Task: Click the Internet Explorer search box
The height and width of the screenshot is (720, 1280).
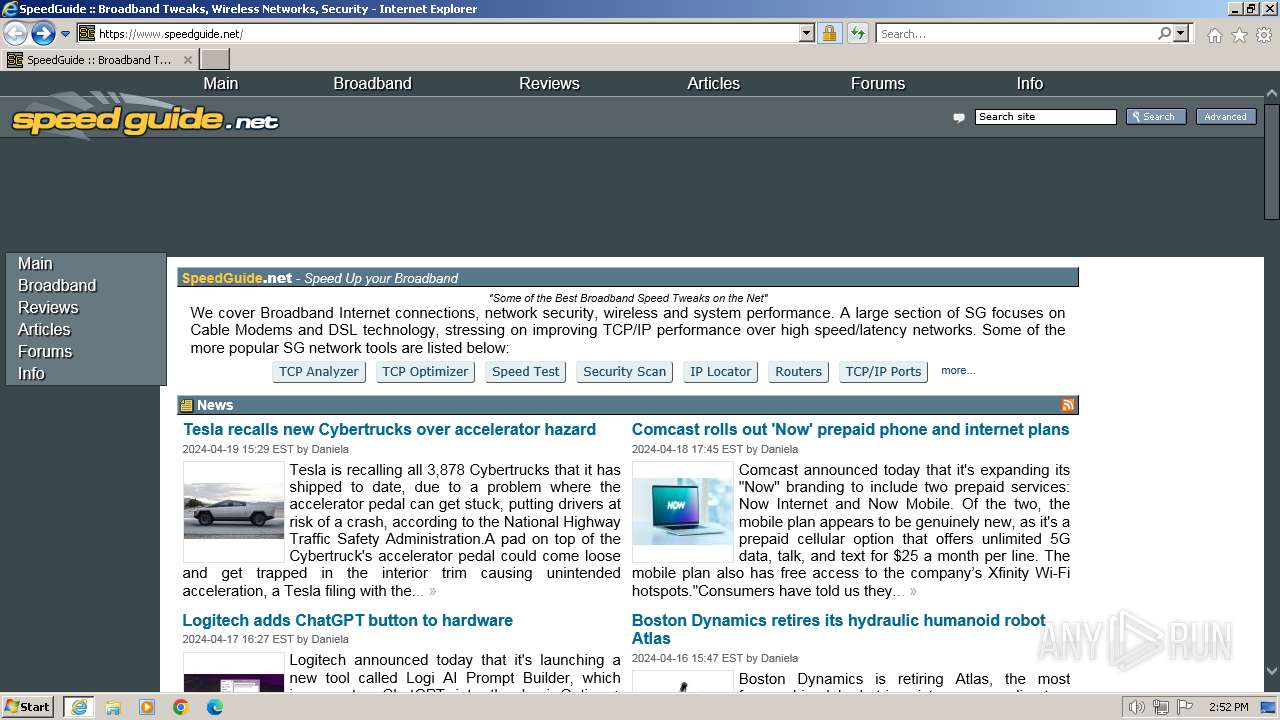Action: click(1015, 34)
